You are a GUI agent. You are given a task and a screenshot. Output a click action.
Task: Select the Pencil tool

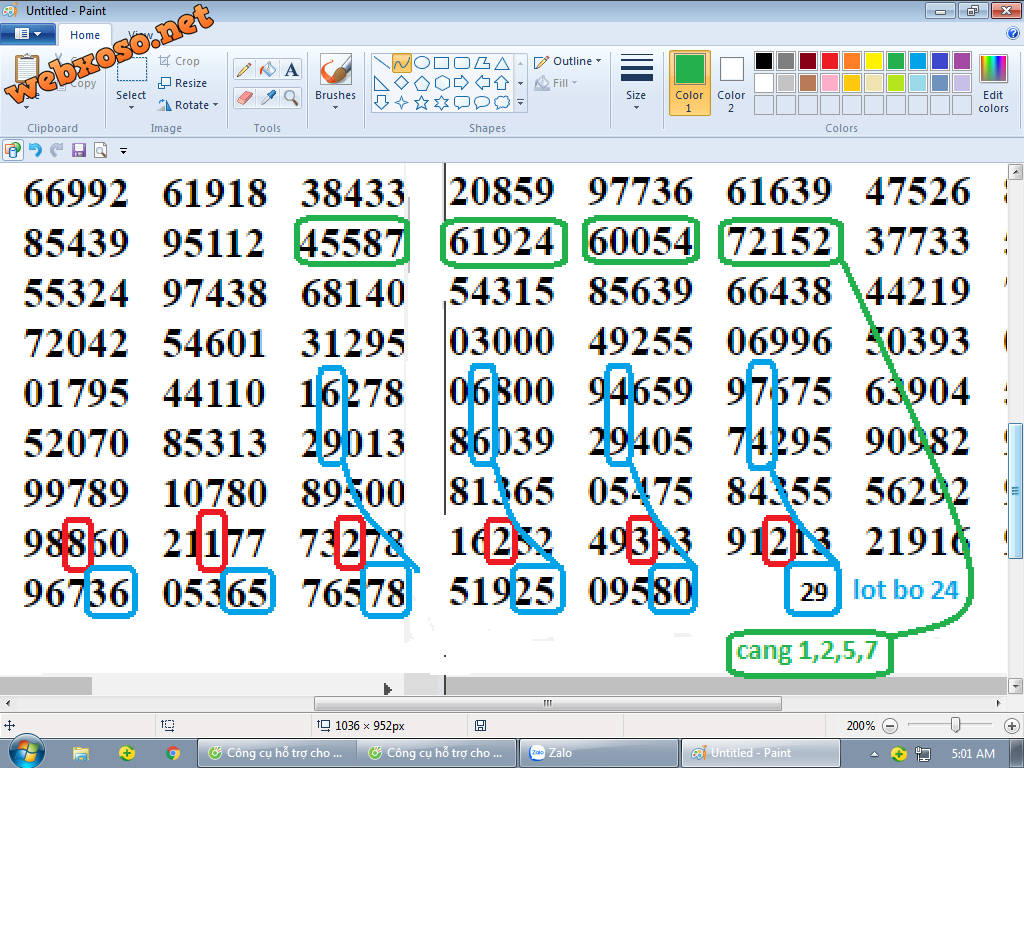243,69
